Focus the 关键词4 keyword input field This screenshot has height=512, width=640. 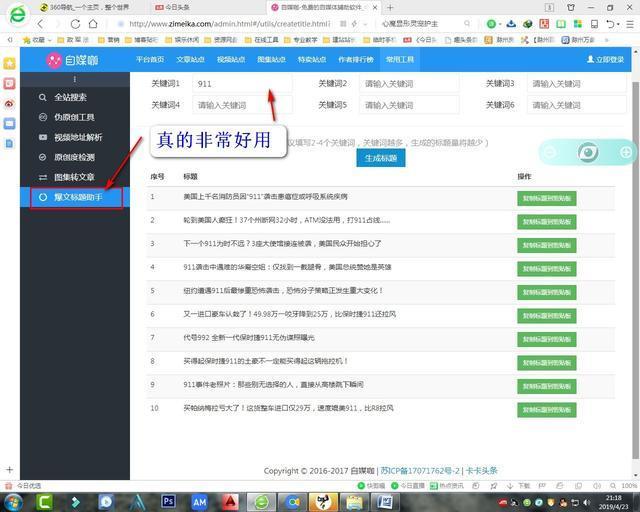click(242, 105)
